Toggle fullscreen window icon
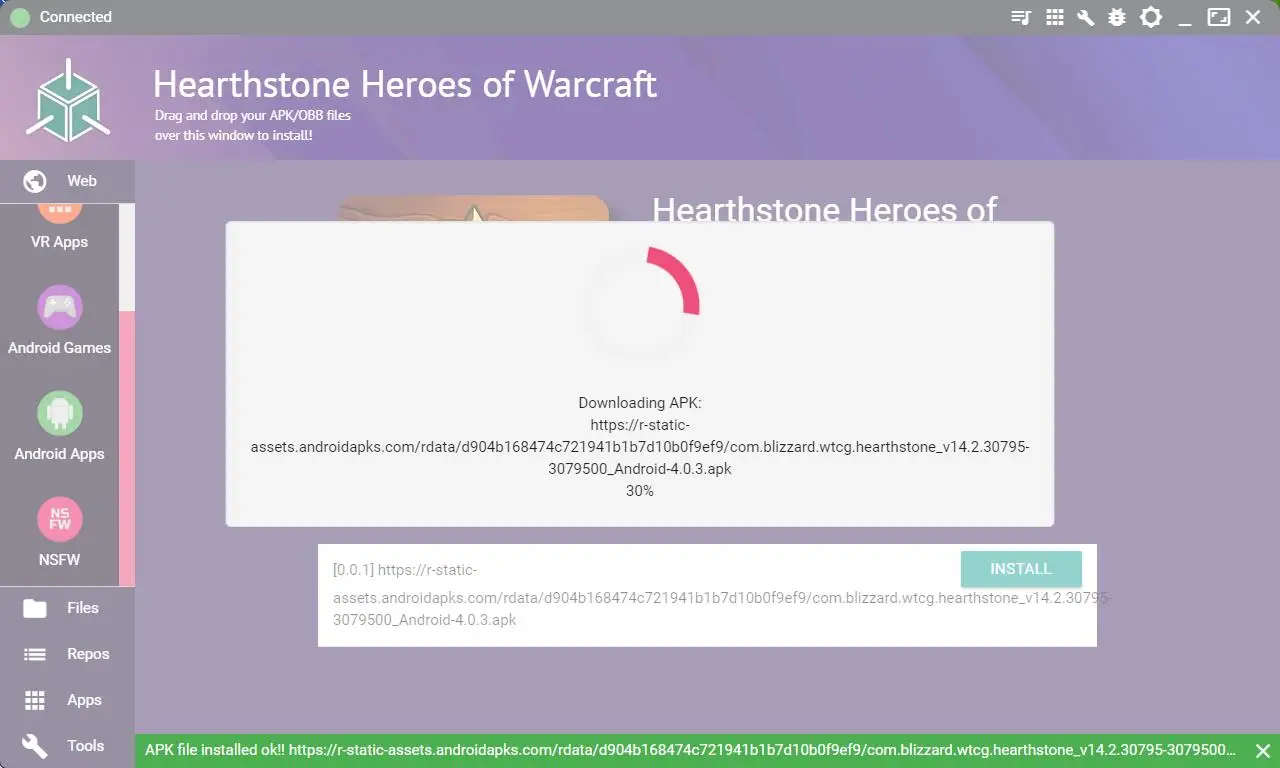 coord(1218,17)
